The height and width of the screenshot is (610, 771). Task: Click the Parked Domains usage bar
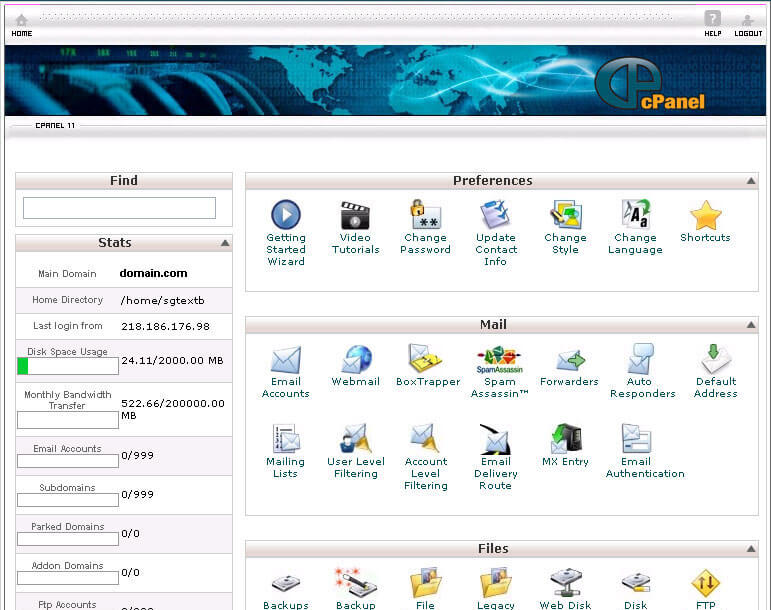pyautogui.click(x=68, y=539)
